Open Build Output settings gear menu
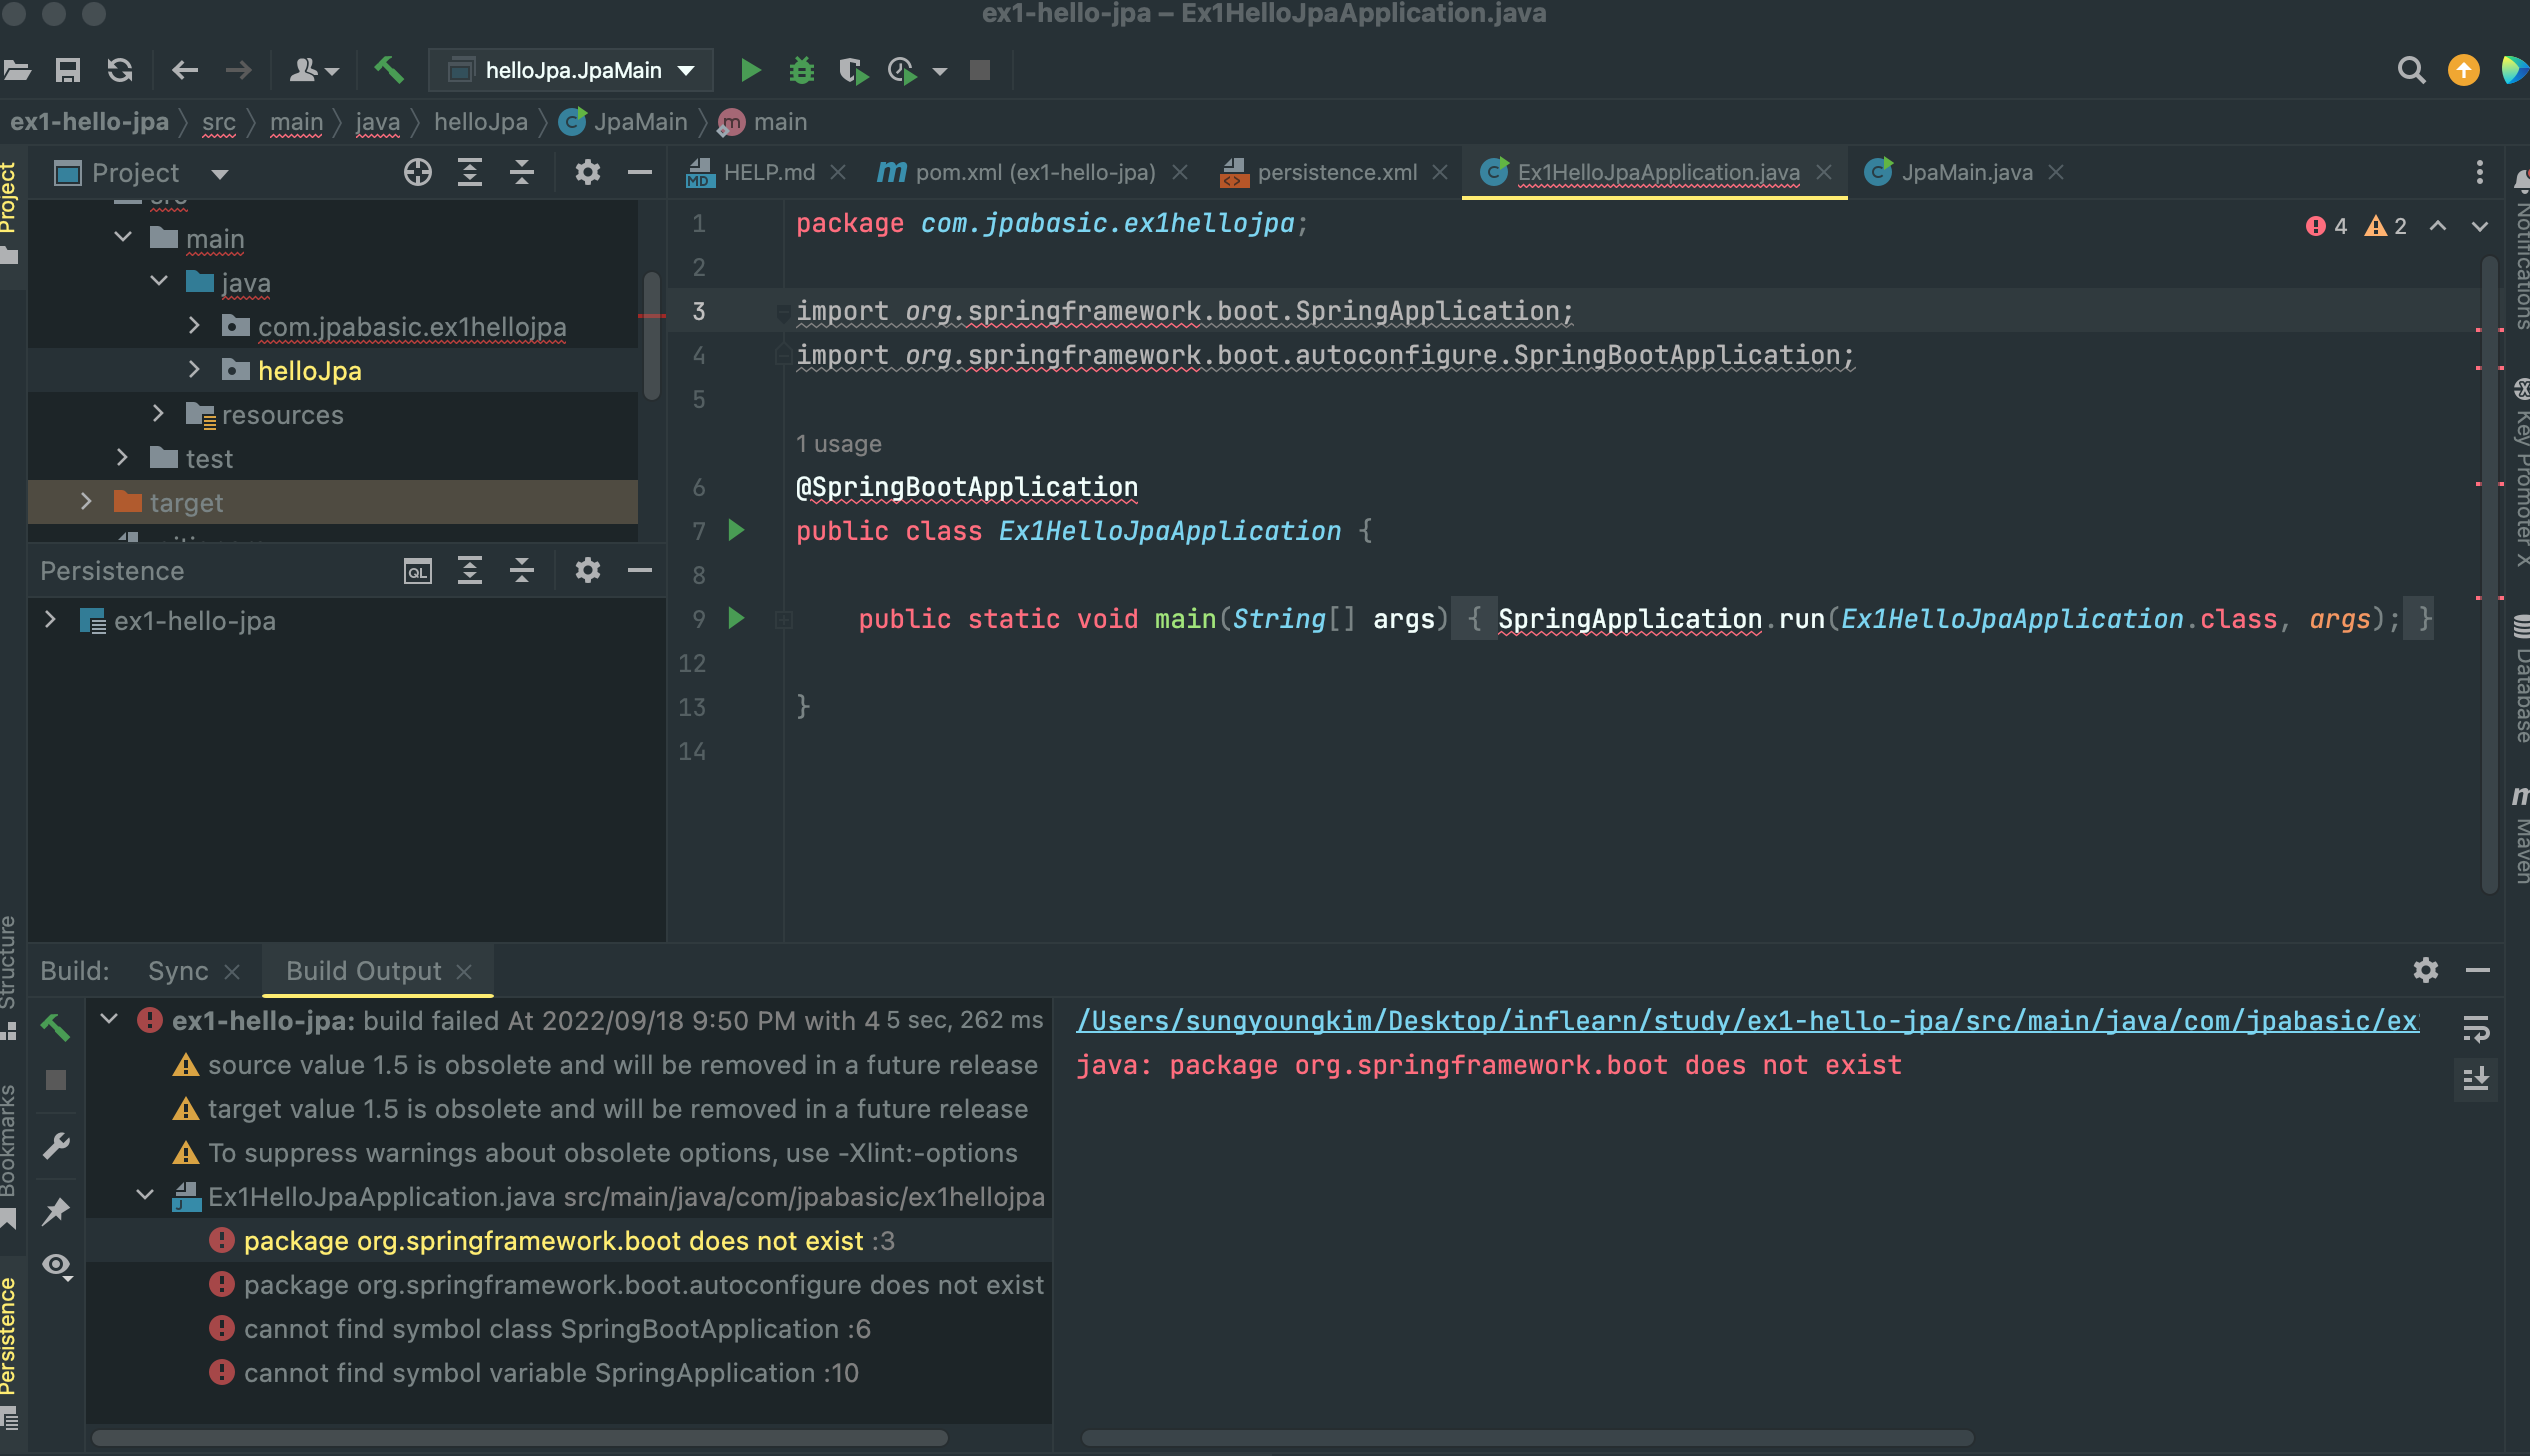The image size is (2530, 1456). coord(2427,970)
